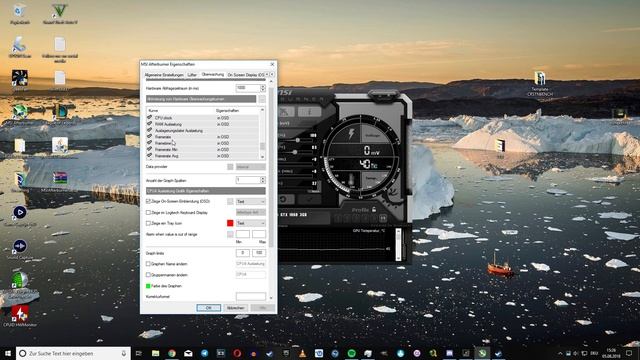Disable Zeige On-Screen Einblendung (OSD) checkbox
Viewport: 640px width, 360px height.
pyautogui.click(x=148, y=201)
